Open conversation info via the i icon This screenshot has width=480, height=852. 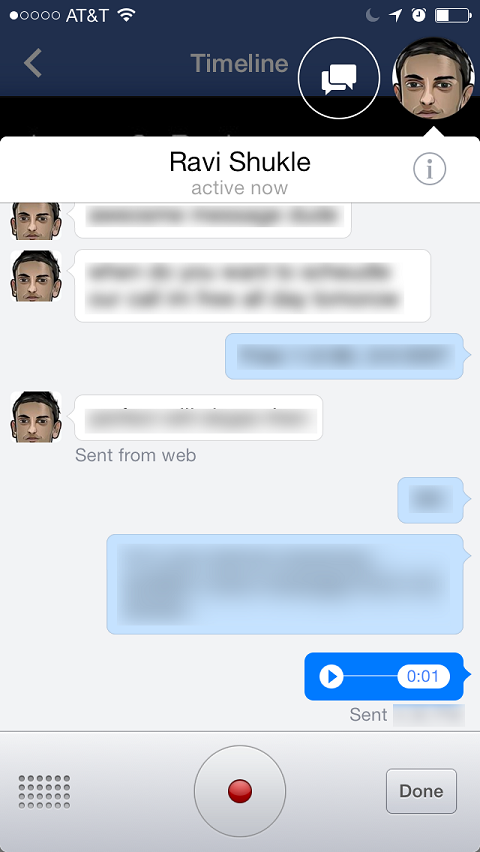(429, 170)
